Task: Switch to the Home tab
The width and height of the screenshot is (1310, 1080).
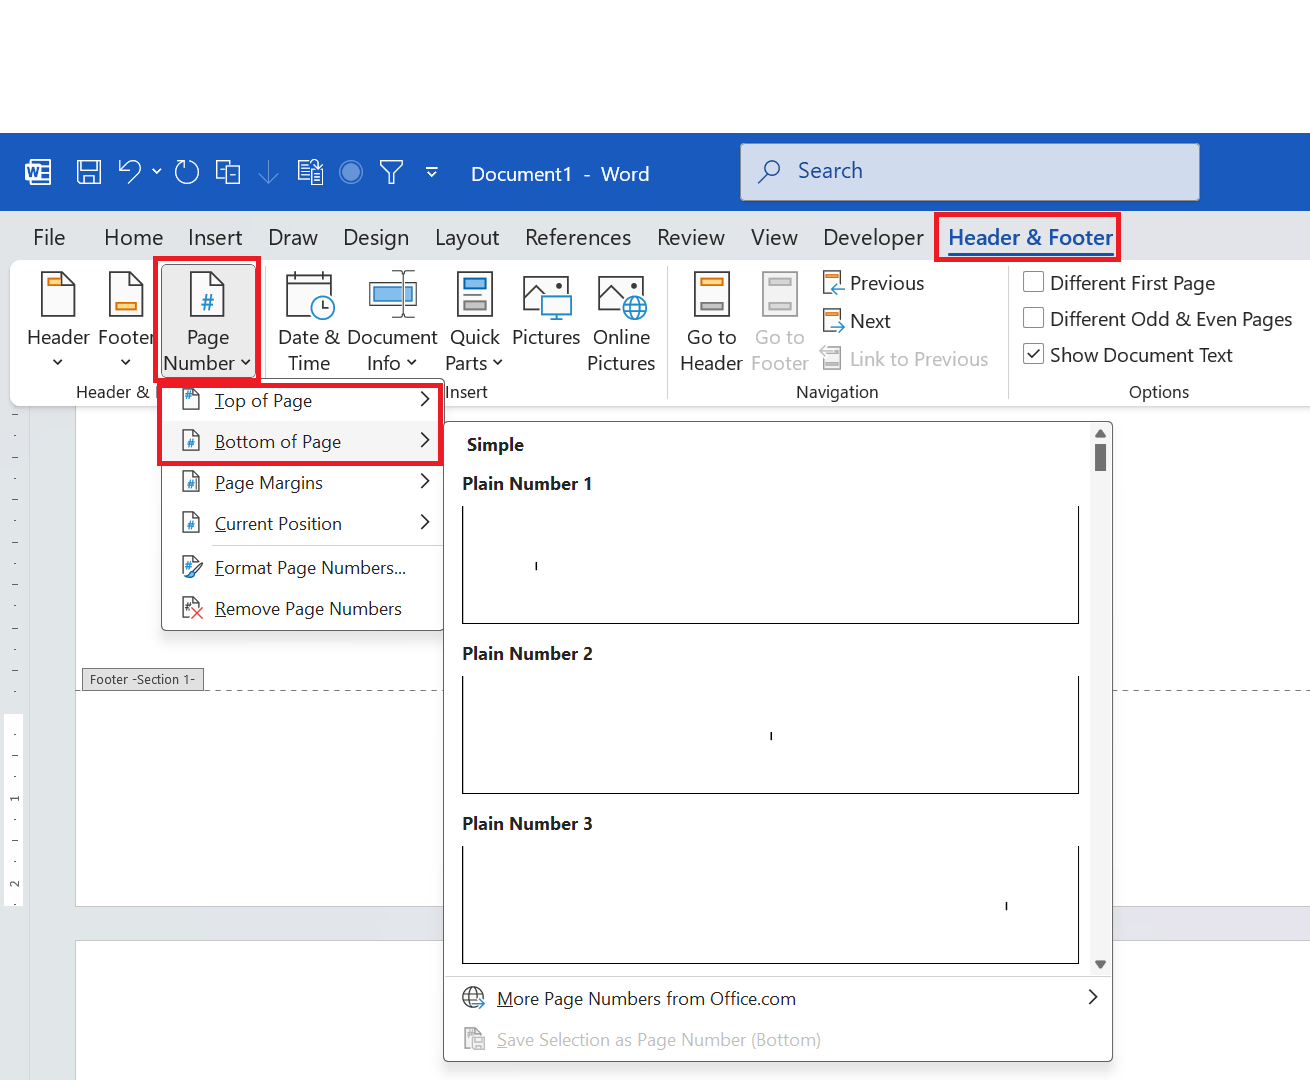Action: (133, 237)
